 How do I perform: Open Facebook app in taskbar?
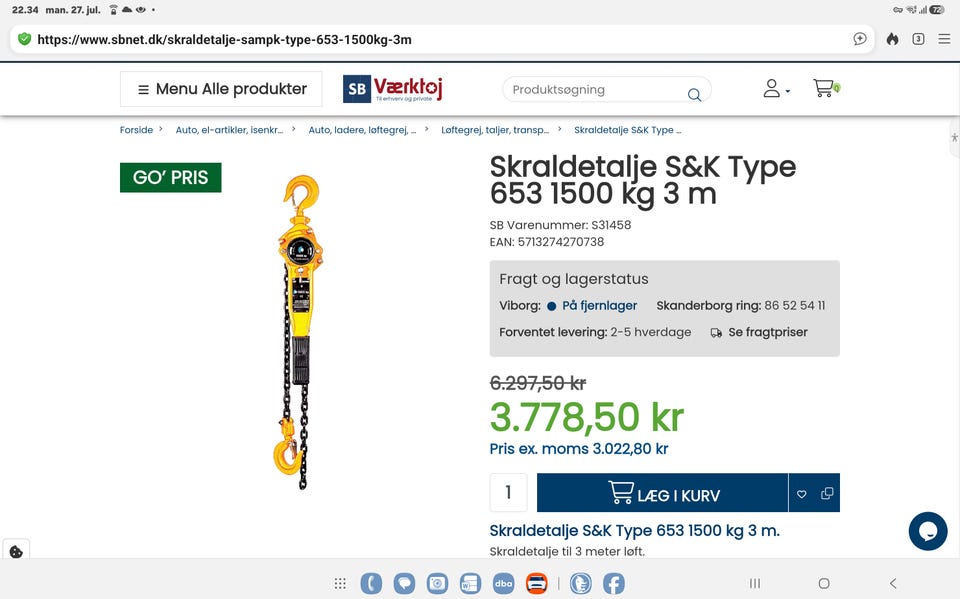[613, 583]
